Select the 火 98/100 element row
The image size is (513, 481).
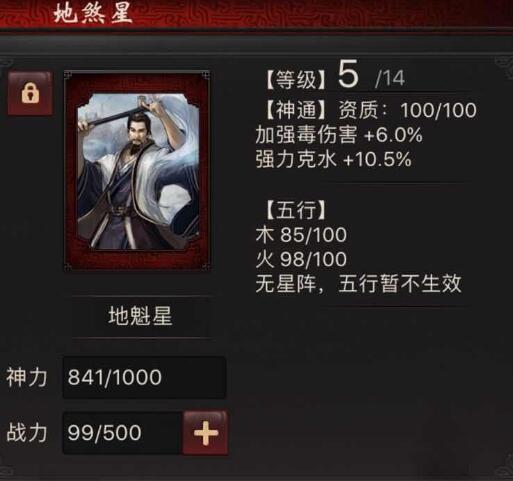pos(301,259)
